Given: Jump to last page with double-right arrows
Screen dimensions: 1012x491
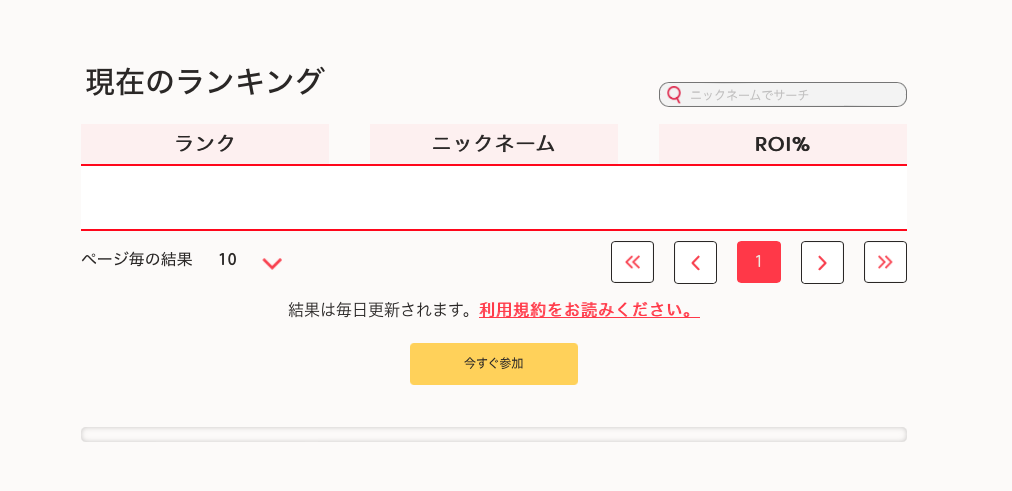Looking at the screenshot, I should click(x=885, y=262).
